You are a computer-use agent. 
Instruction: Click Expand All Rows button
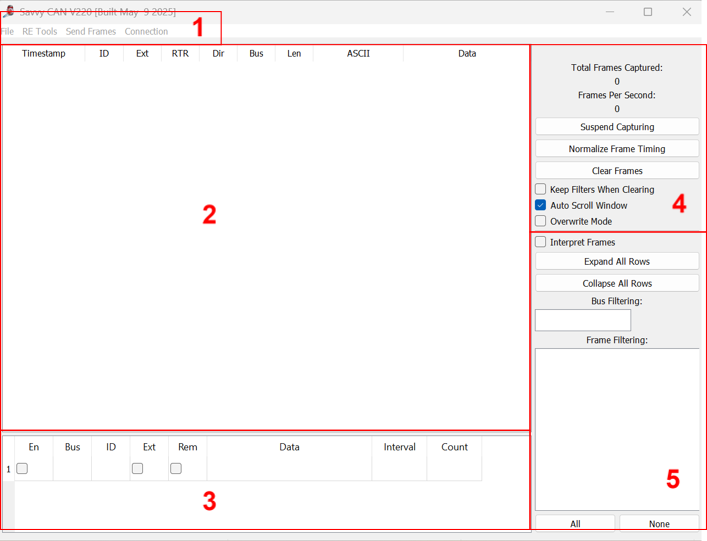coord(617,262)
